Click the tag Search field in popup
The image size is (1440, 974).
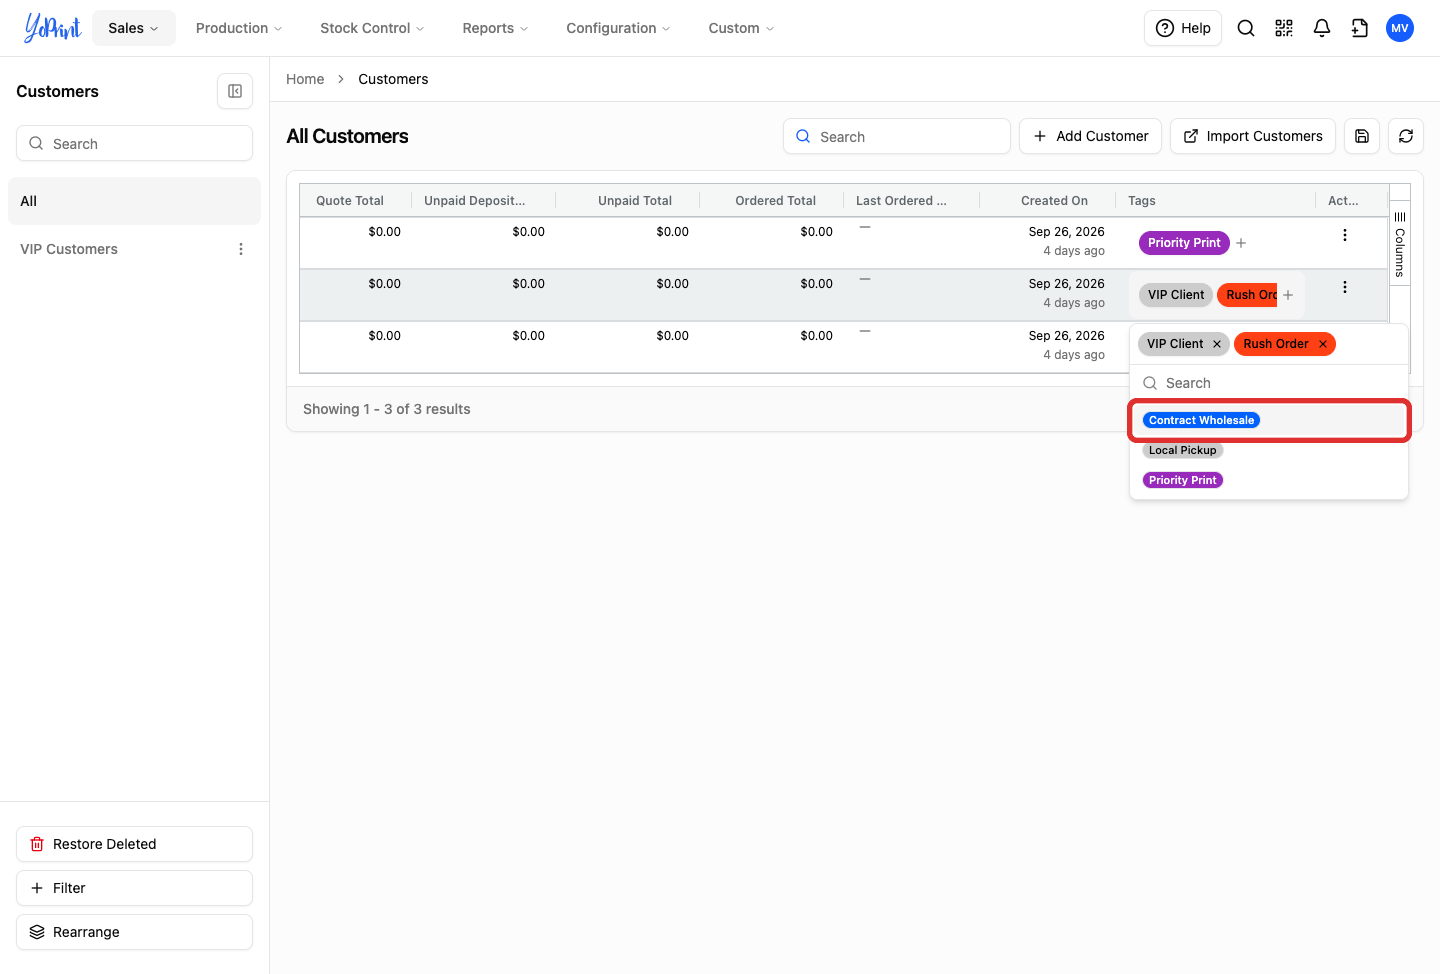1269,383
